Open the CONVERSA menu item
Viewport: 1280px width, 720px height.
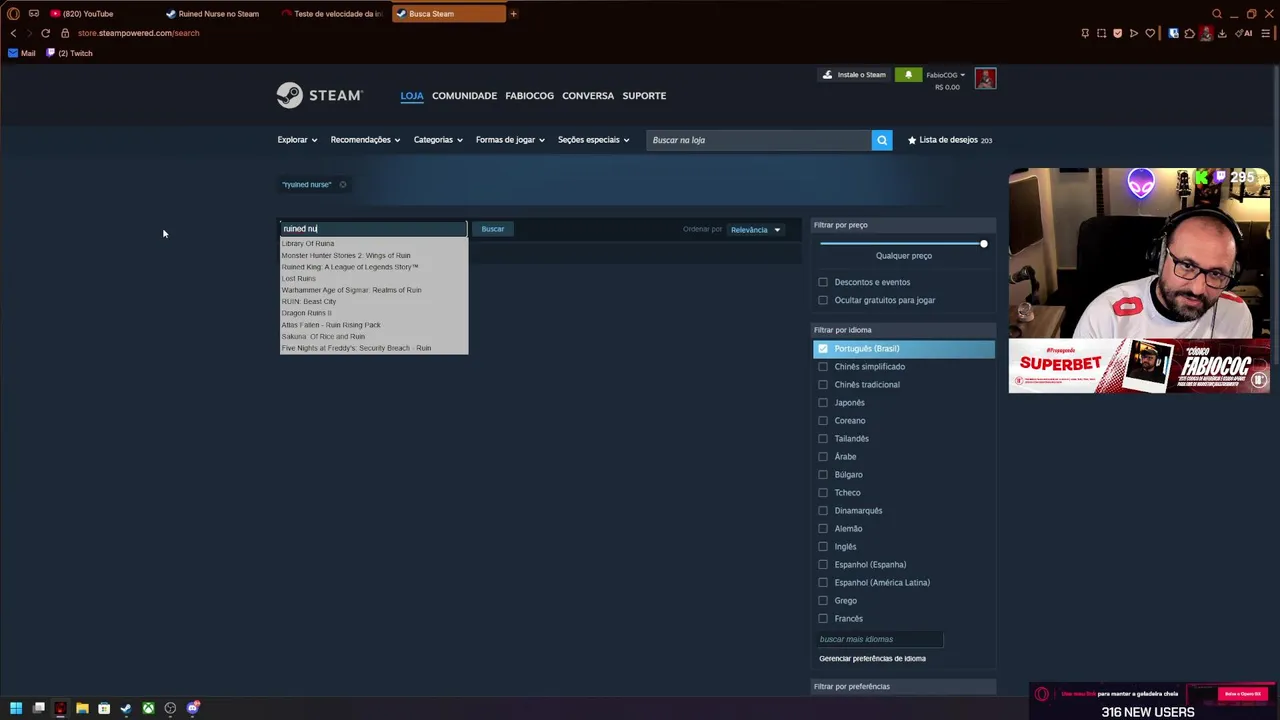click(588, 96)
